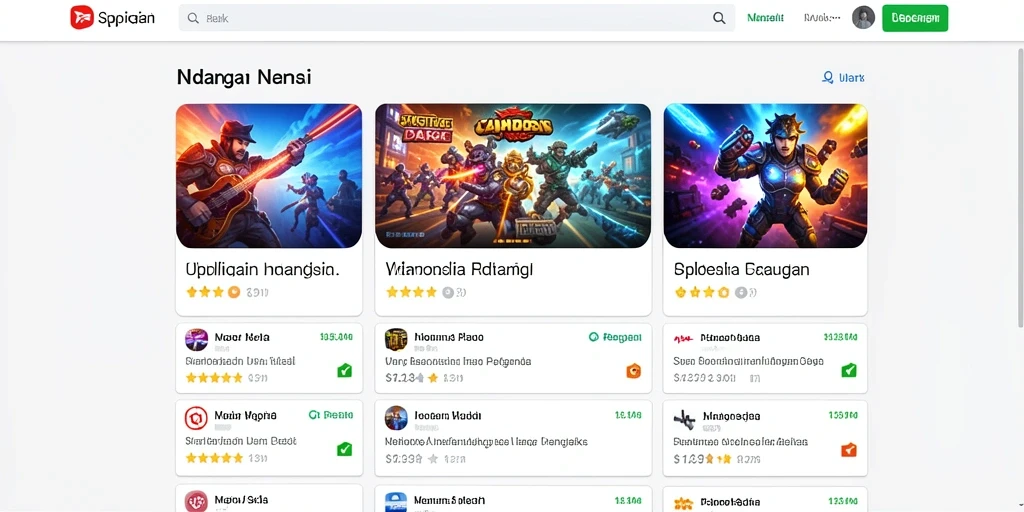
Task: Open the Sploeslia Geaugan title
Action: click(741, 269)
